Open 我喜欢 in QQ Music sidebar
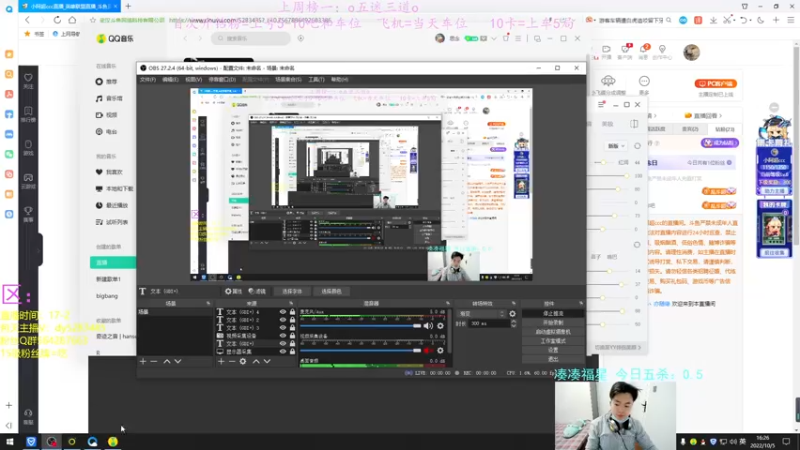 (109, 172)
